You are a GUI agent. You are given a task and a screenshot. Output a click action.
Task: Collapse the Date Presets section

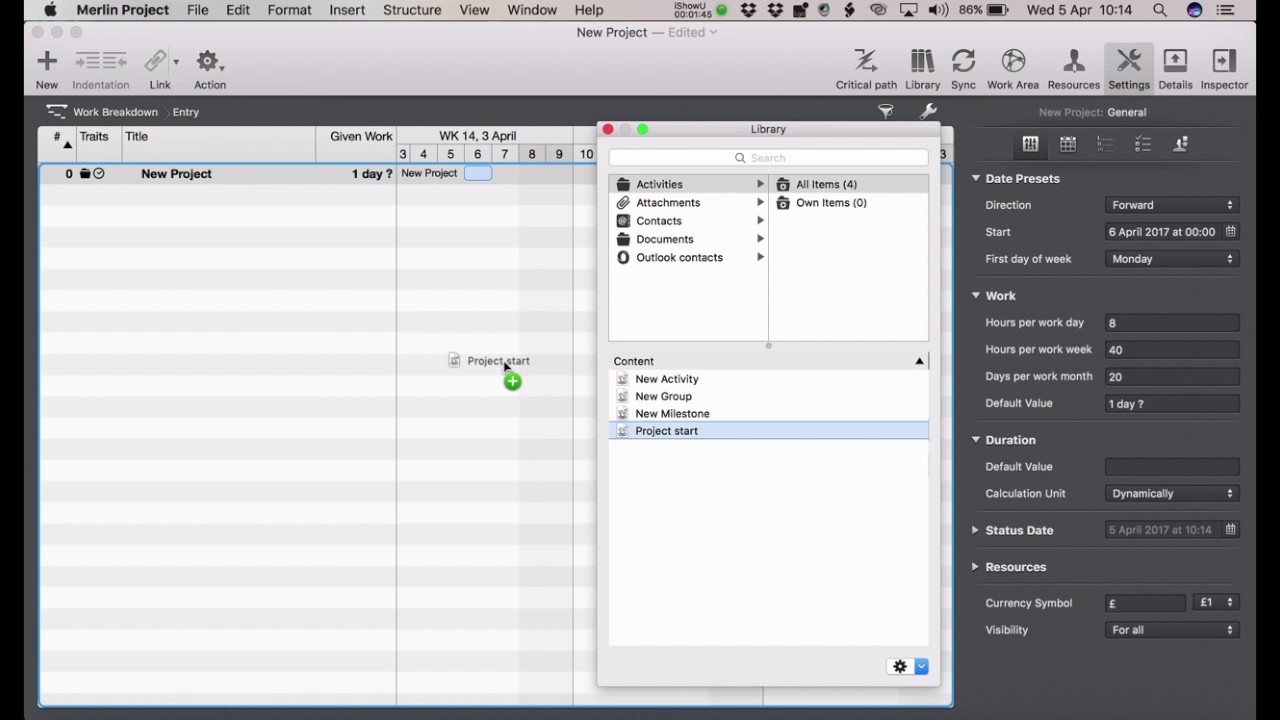975,178
